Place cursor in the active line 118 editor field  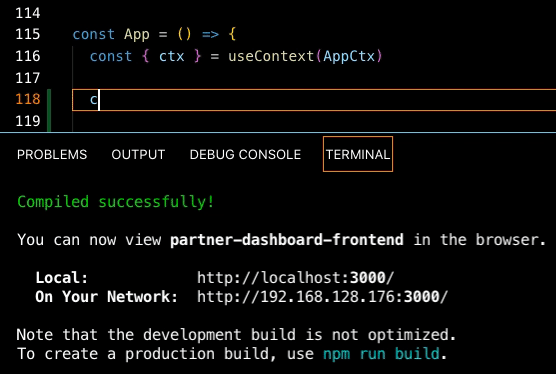[x=314, y=100]
